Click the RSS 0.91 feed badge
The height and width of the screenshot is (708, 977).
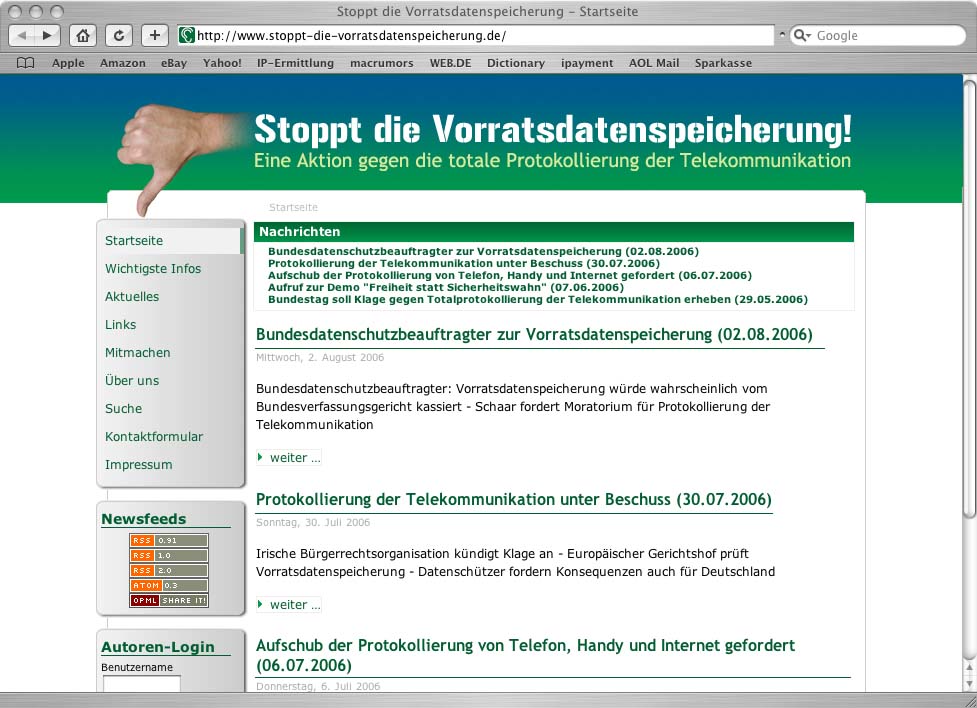click(168, 541)
